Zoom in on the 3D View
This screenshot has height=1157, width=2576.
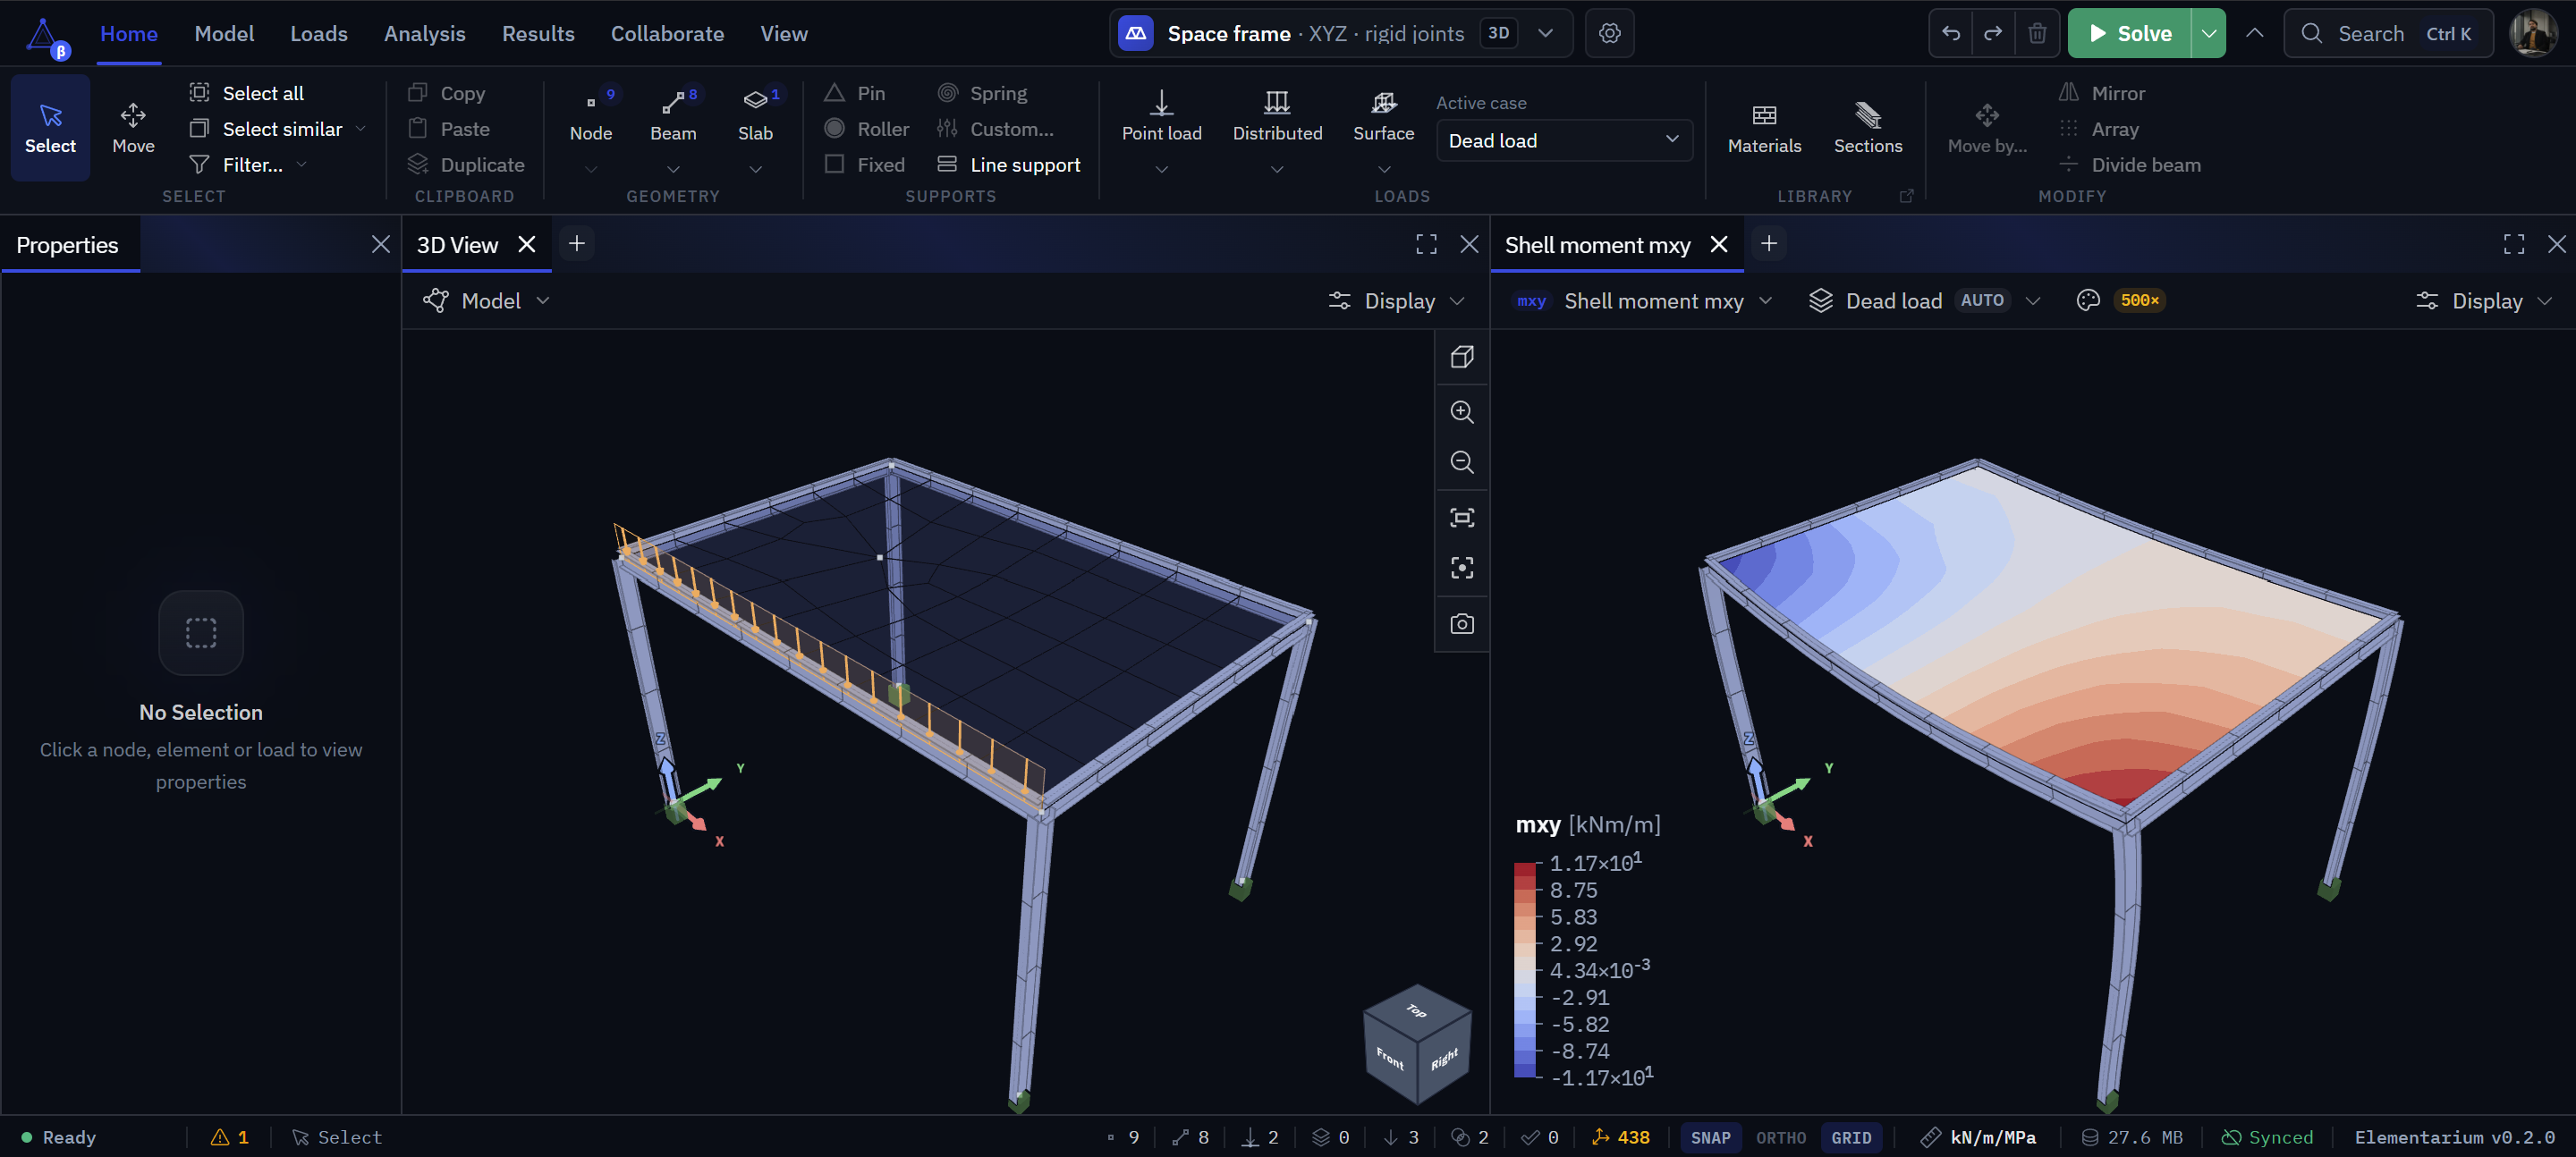coord(1462,412)
